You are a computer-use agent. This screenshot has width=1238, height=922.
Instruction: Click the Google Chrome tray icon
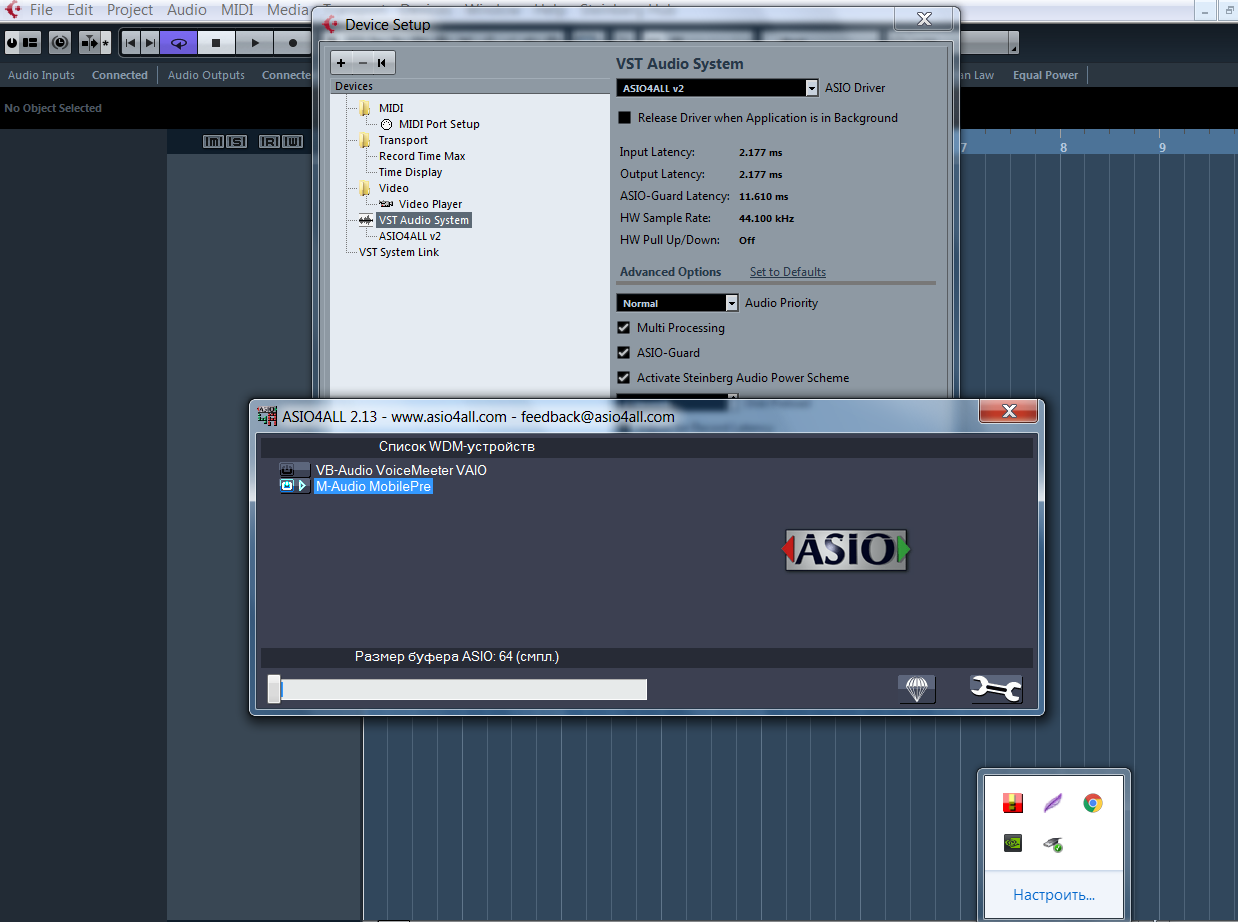(1093, 802)
